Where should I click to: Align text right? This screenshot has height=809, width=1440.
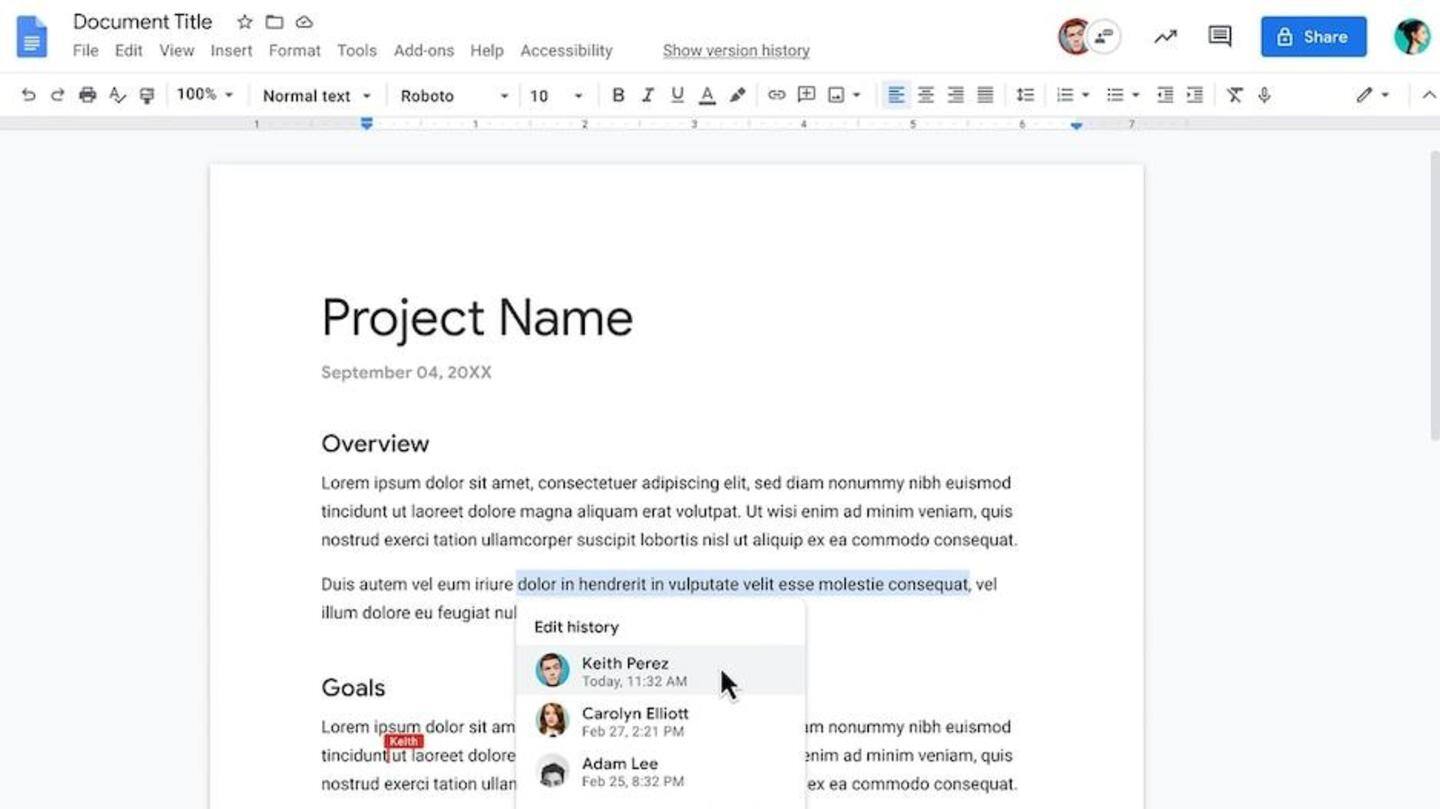[956, 95]
